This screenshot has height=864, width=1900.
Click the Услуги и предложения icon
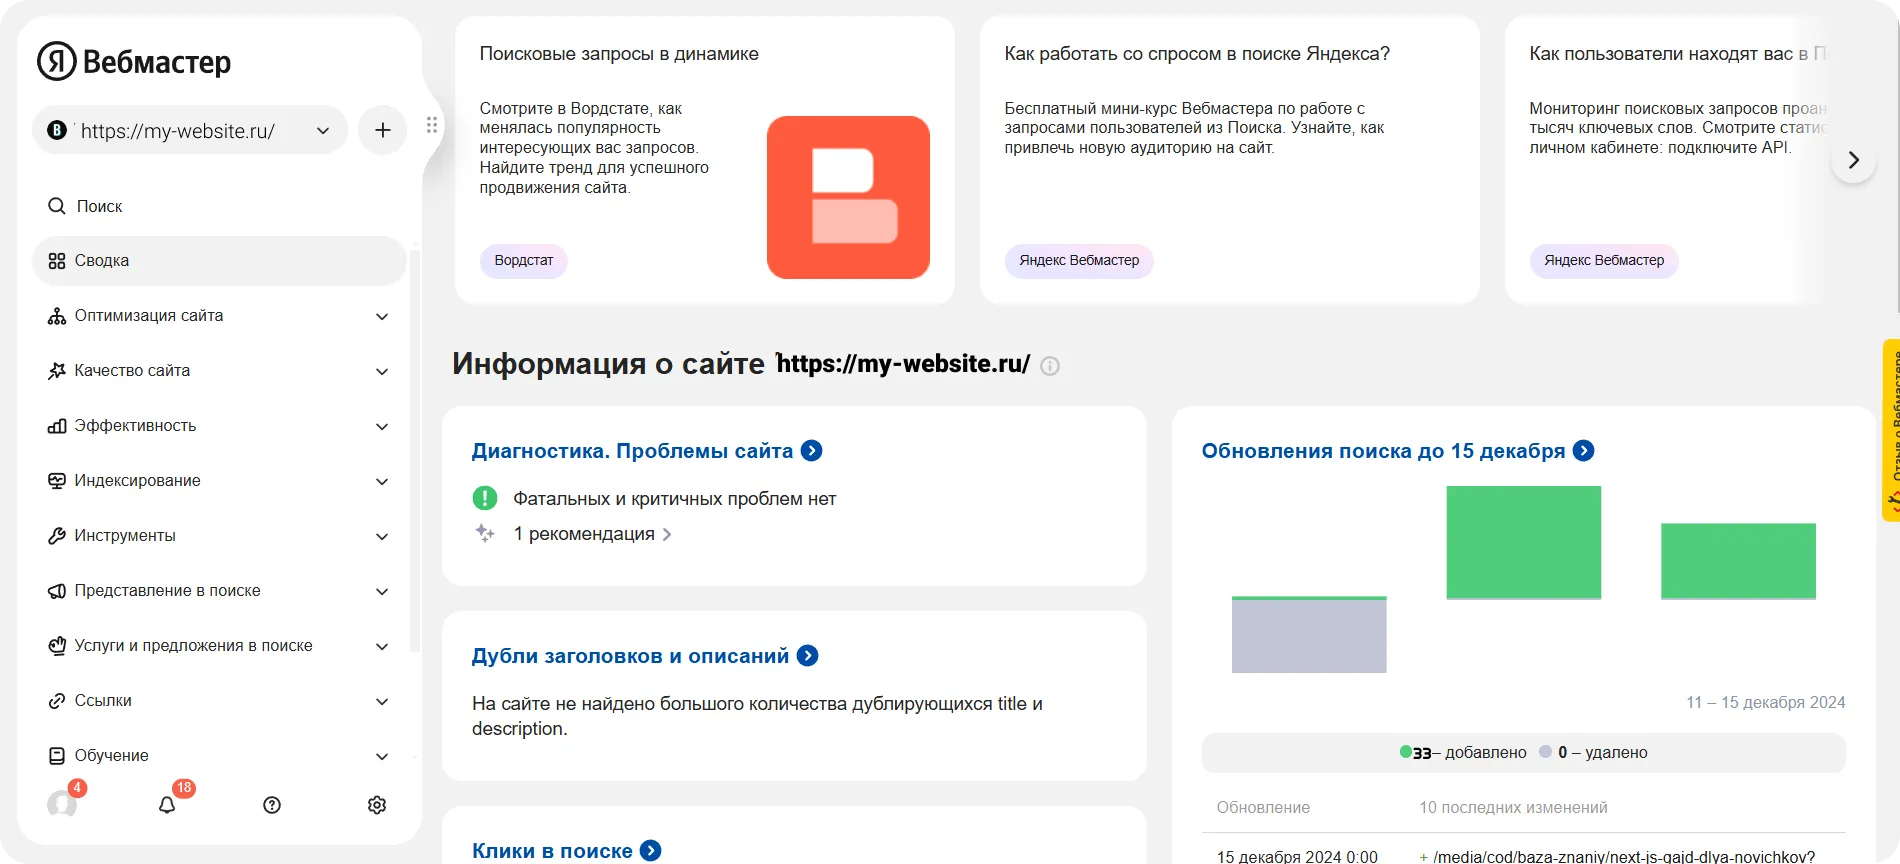pyautogui.click(x=57, y=646)
